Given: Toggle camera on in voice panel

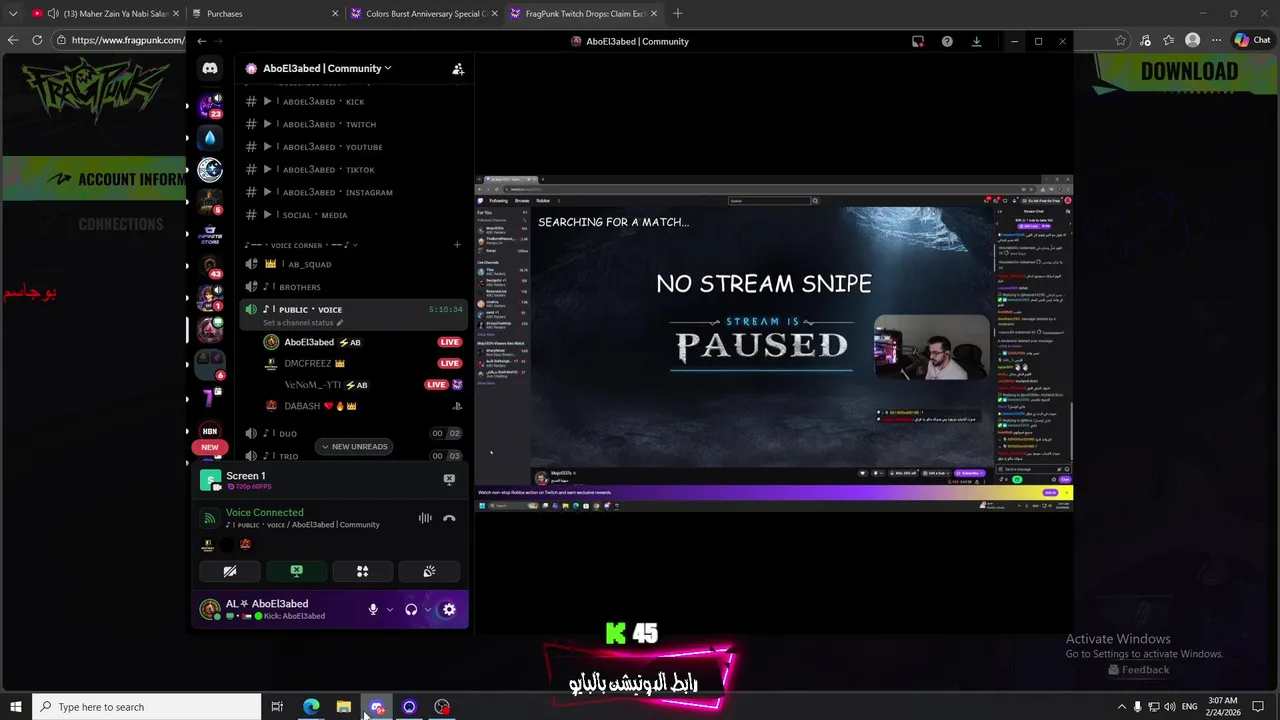Looking at the screenshot, I should pos(230,571).
